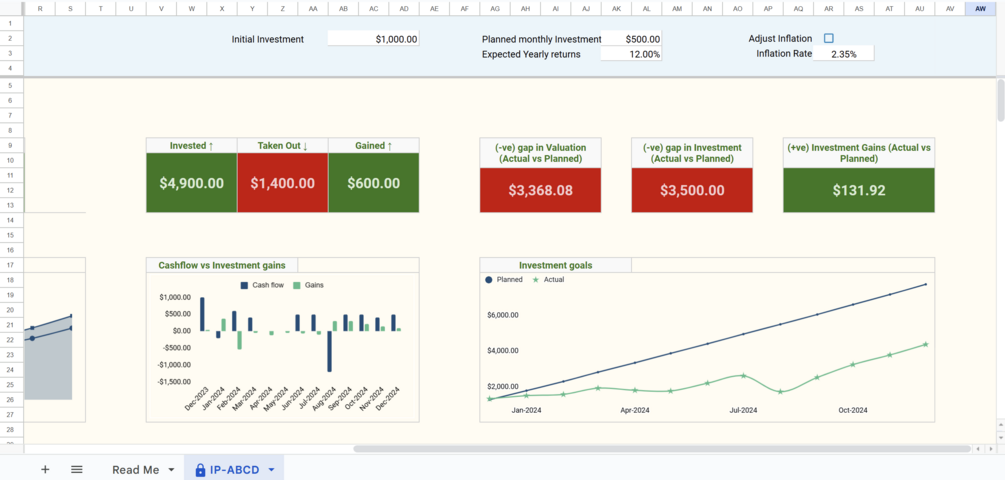Switch to the Read Me sheet tab
Viewport: 1005px width, 480px height.
coord(135,470)
